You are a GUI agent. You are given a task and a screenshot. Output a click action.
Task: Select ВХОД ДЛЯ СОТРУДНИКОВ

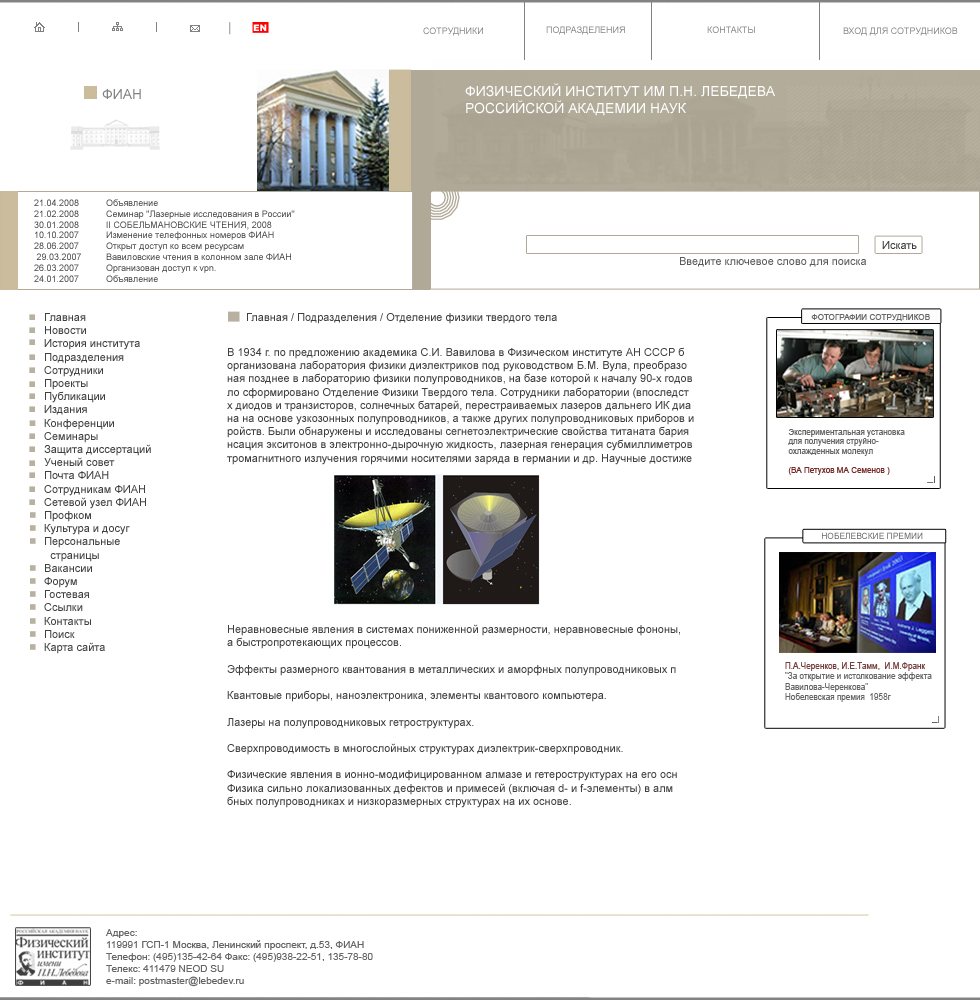click(x=898, y=31)
